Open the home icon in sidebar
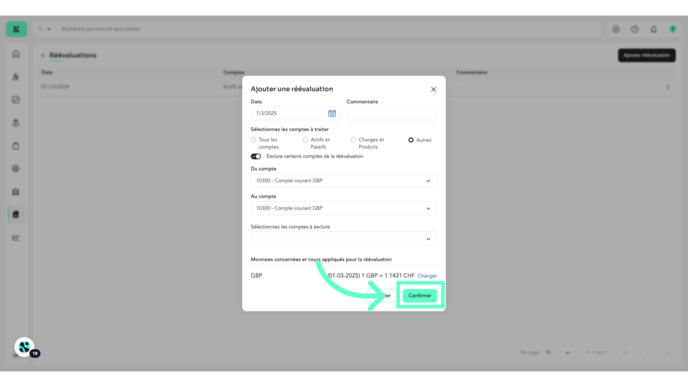The height and width of the screenshot is (387, 688). (x=16, y=54)
